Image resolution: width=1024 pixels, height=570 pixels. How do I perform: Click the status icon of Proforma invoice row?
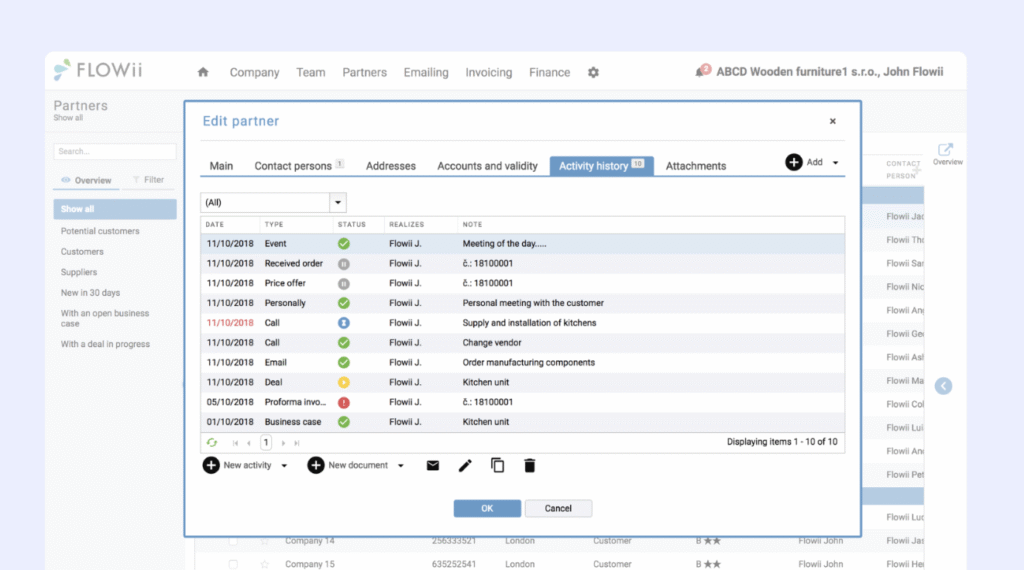(x=343, y=402)
